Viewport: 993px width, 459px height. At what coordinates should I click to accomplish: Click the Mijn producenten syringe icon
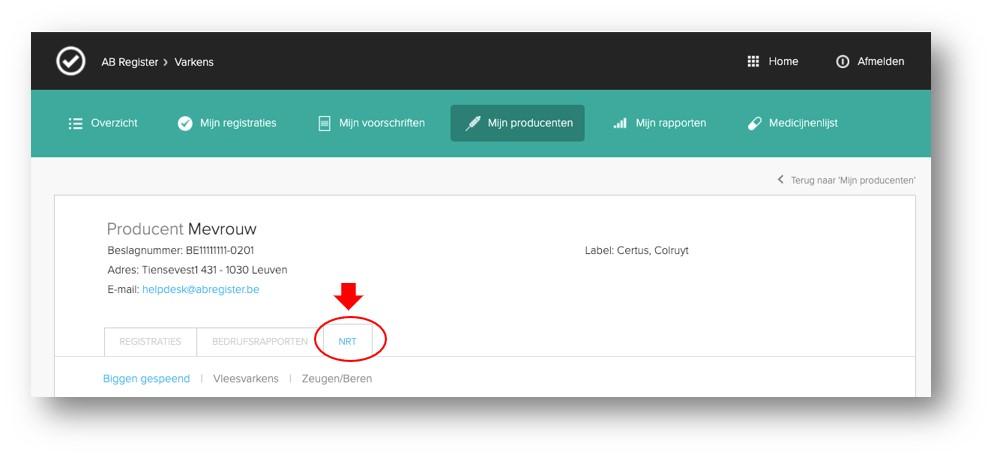473,123
